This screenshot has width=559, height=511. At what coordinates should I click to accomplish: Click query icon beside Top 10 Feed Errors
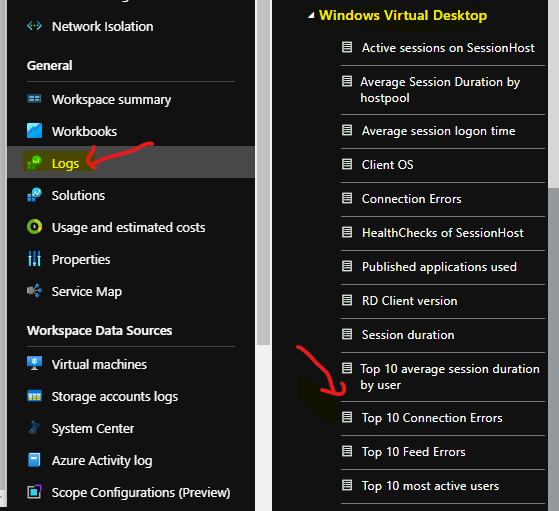(347, 451)
